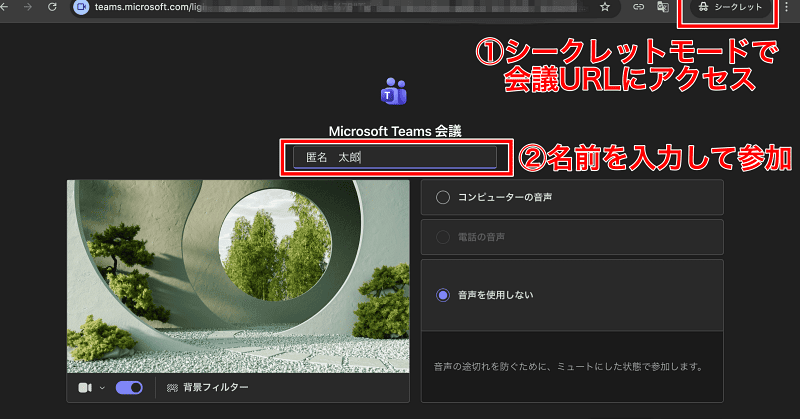Screen dimensions: 800x419
Task: Click the site info icon in address bar
Action: 82,7
